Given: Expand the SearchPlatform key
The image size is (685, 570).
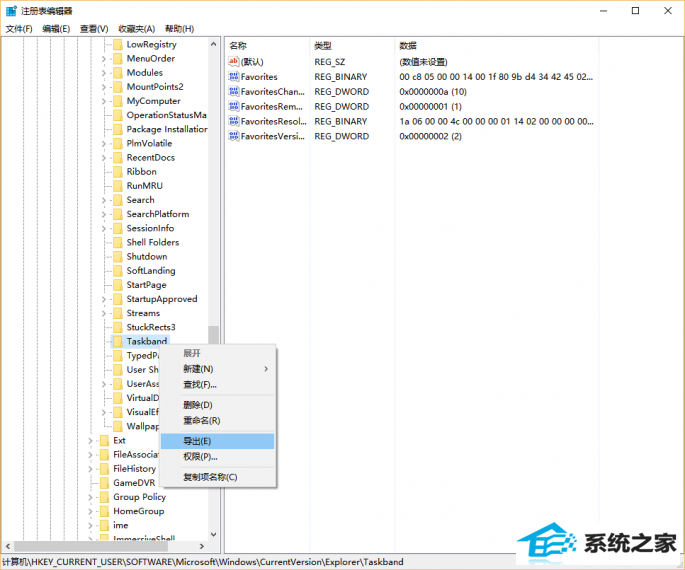Looking at the screenshot, I should point(104,214).
